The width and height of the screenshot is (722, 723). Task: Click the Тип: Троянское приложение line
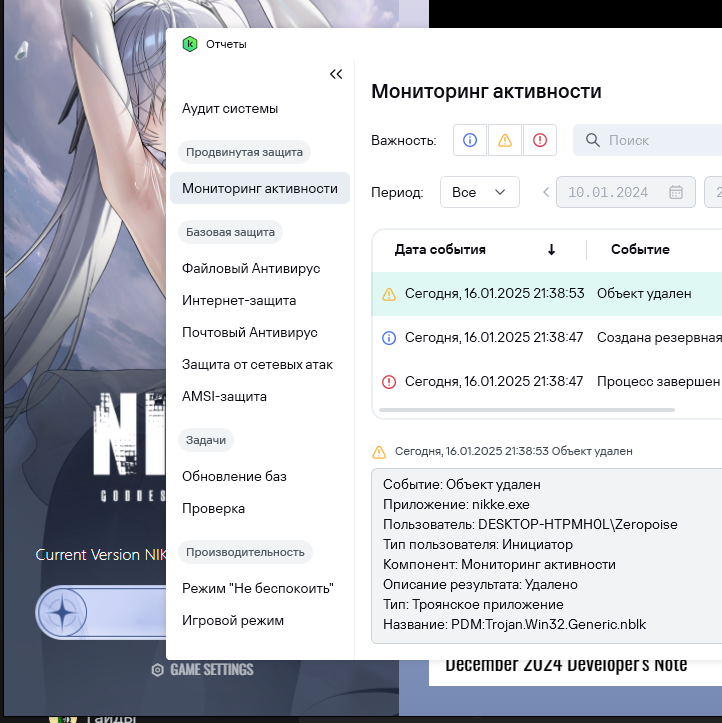coord(473,604)
